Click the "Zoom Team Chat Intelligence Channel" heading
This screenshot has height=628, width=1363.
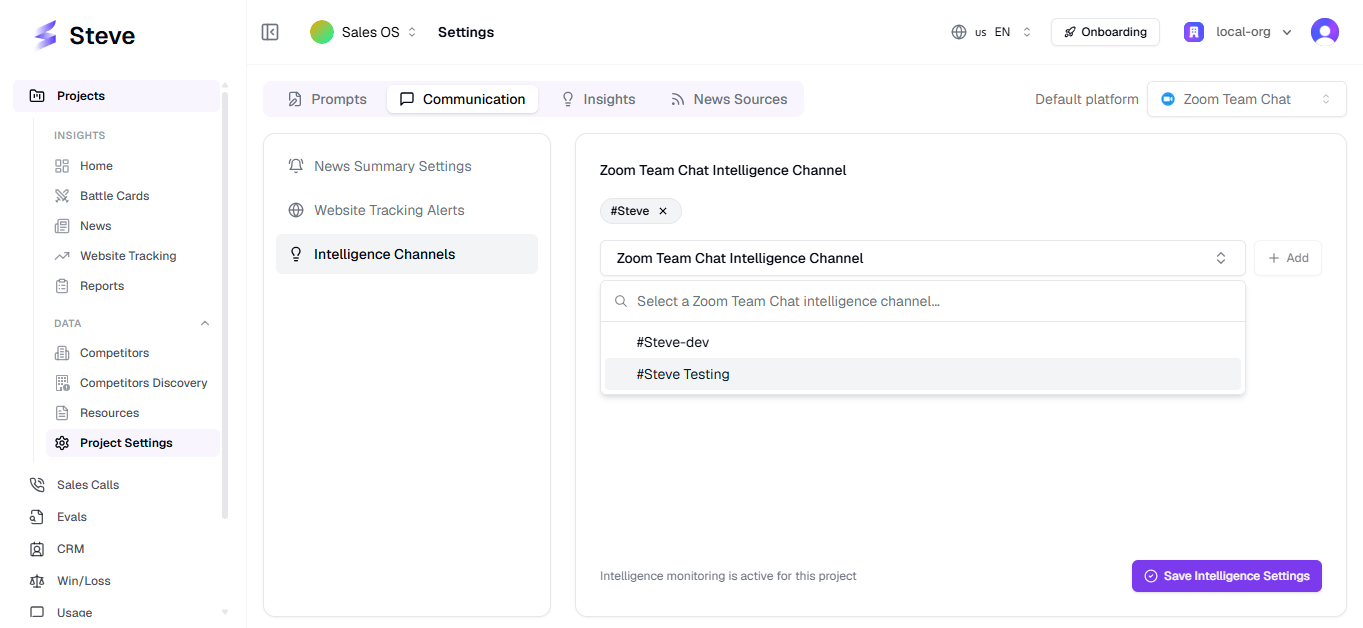click(723, 170)
